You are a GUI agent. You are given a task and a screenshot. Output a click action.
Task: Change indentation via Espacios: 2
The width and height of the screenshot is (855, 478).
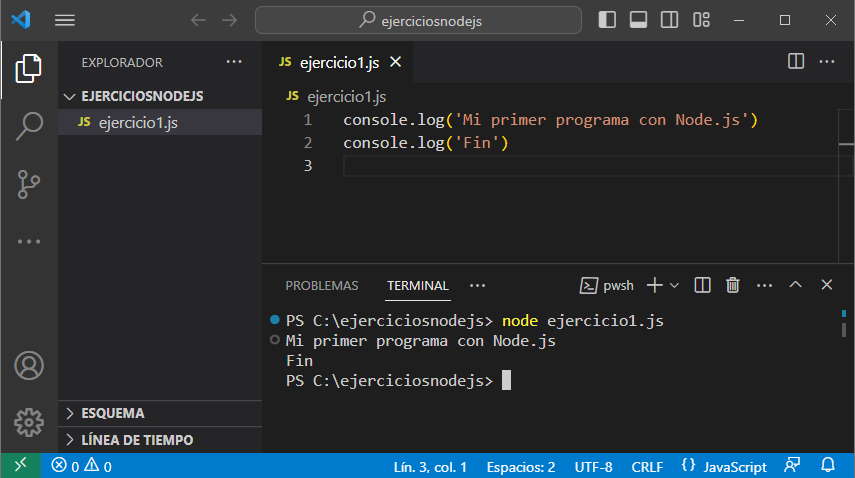tap(521, 467)
